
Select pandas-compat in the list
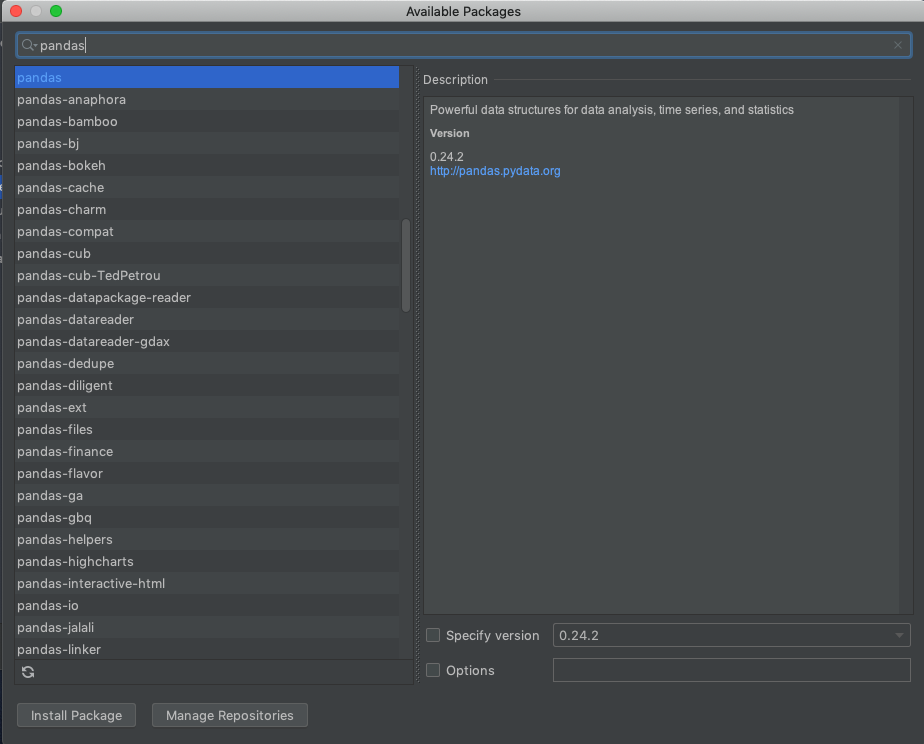click(207, 232)
